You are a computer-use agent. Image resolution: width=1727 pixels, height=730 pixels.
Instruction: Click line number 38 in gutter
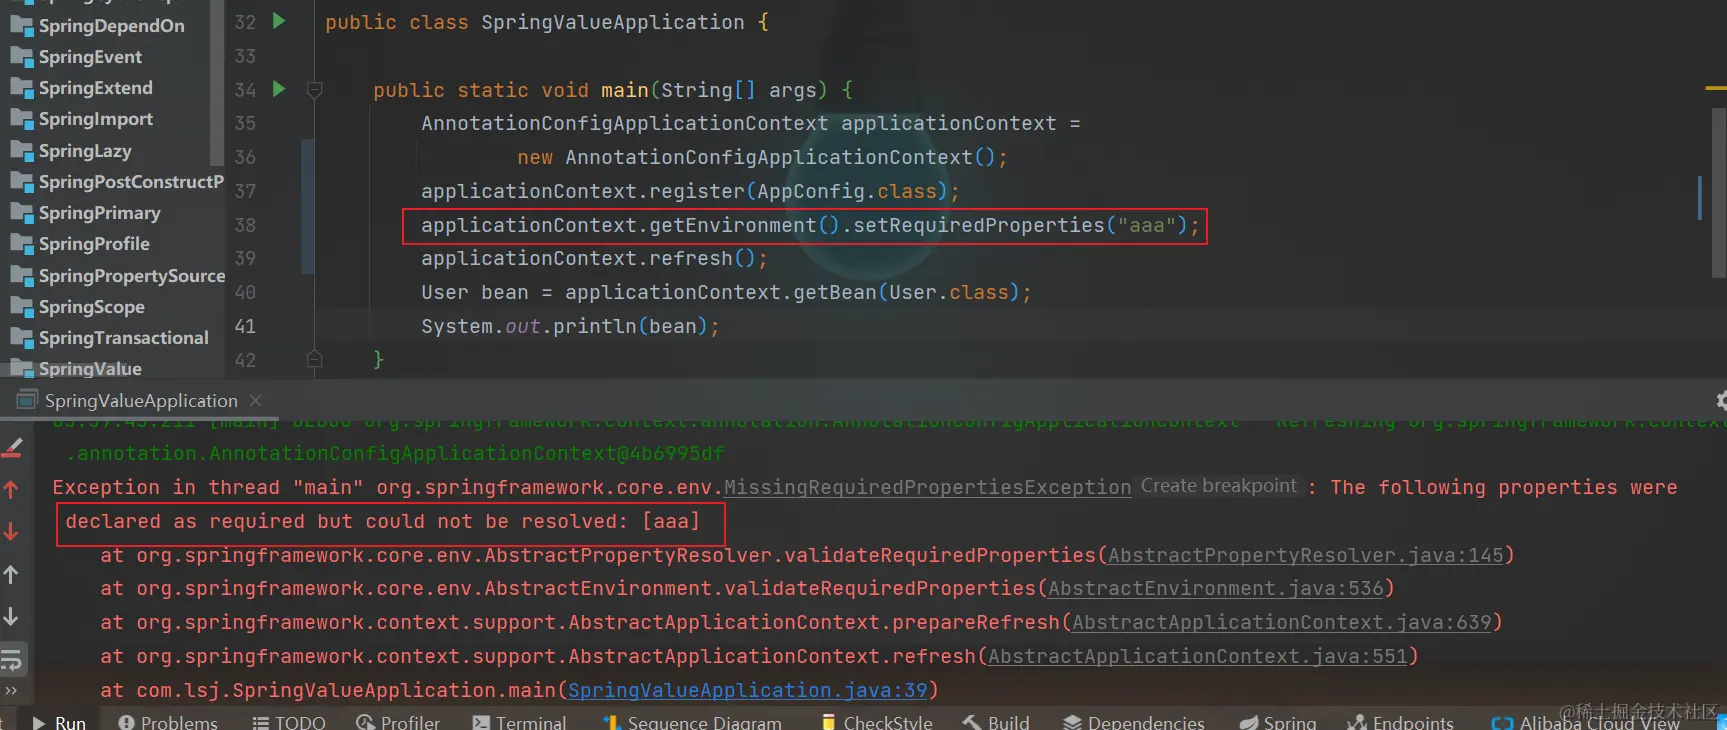click(245, 225)
